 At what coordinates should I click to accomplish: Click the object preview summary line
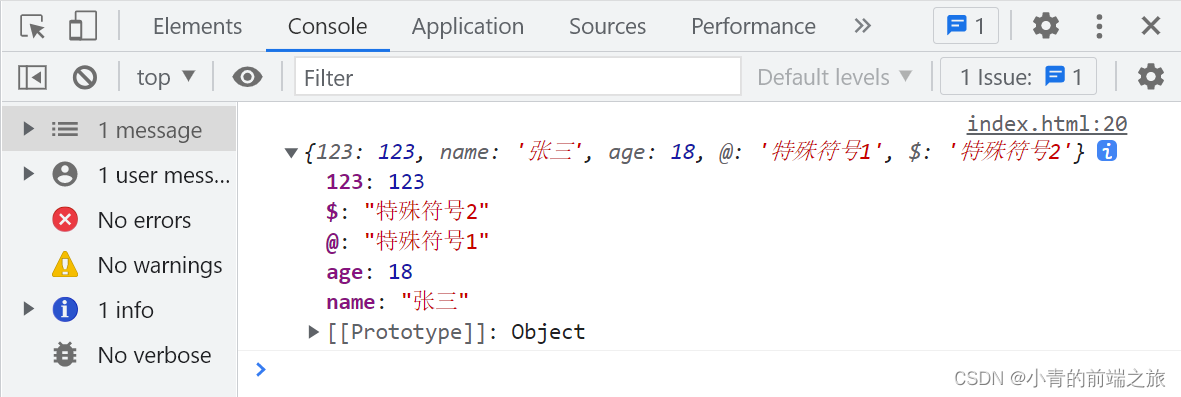(x=694, y=152)
